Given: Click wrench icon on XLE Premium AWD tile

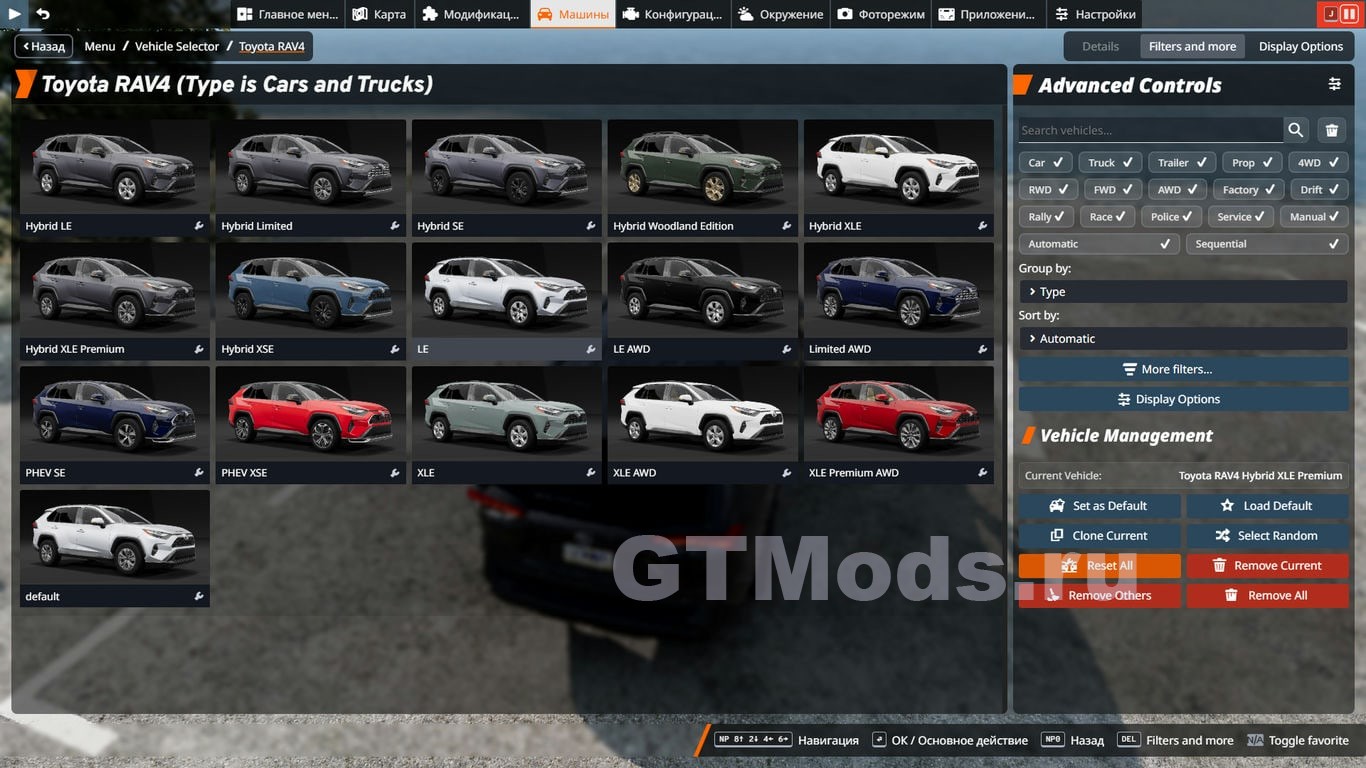Looking at the screenshot, I should [x=983, y=473].
